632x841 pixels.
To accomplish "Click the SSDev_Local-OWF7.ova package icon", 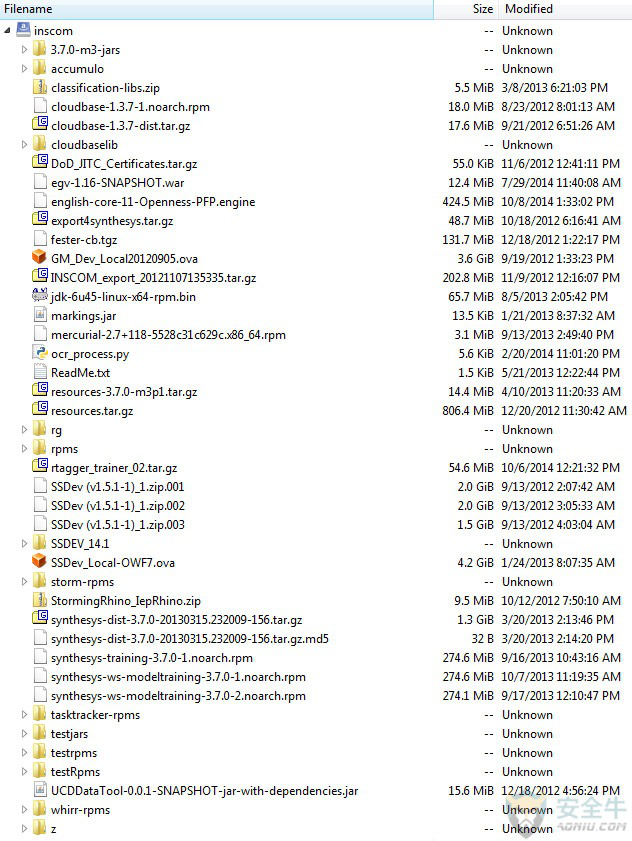I will click(x=40, y=561).
